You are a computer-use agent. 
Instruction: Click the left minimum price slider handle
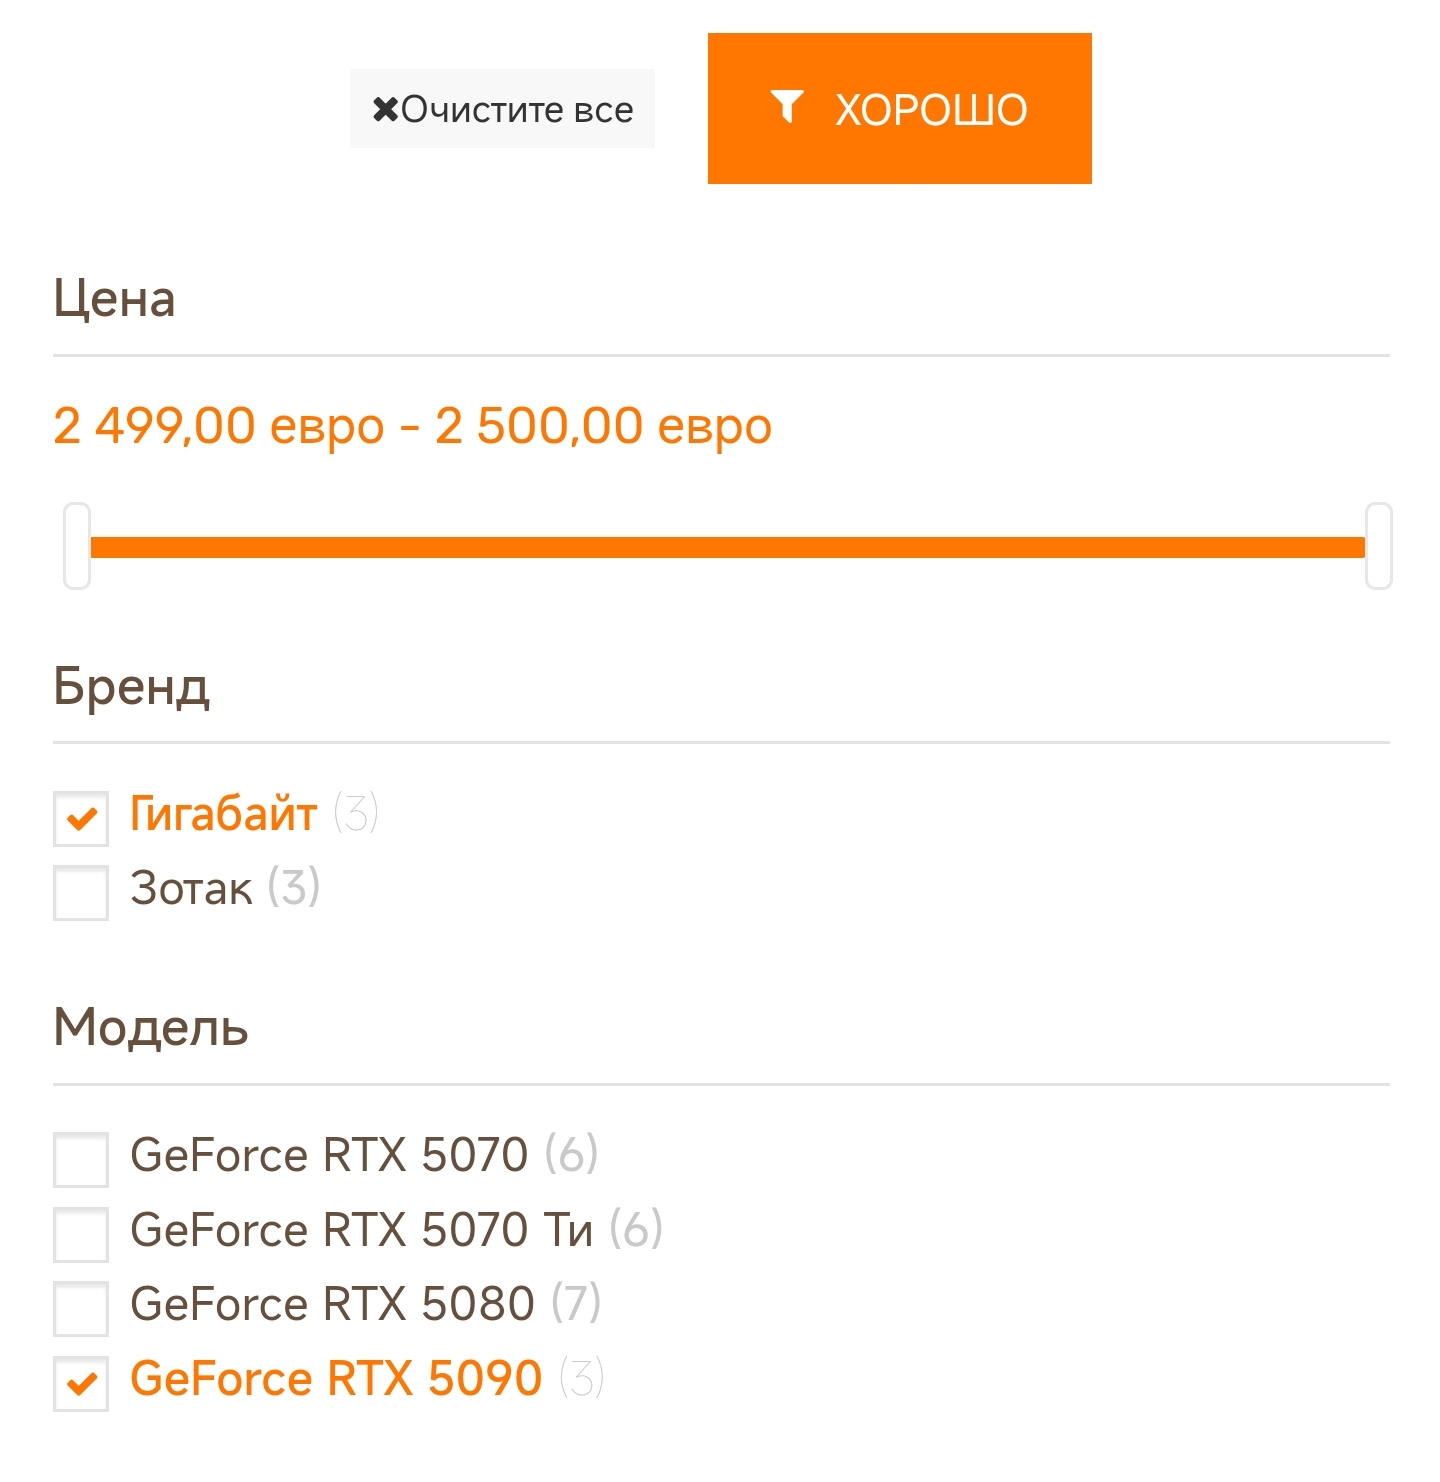coord(77,546)
